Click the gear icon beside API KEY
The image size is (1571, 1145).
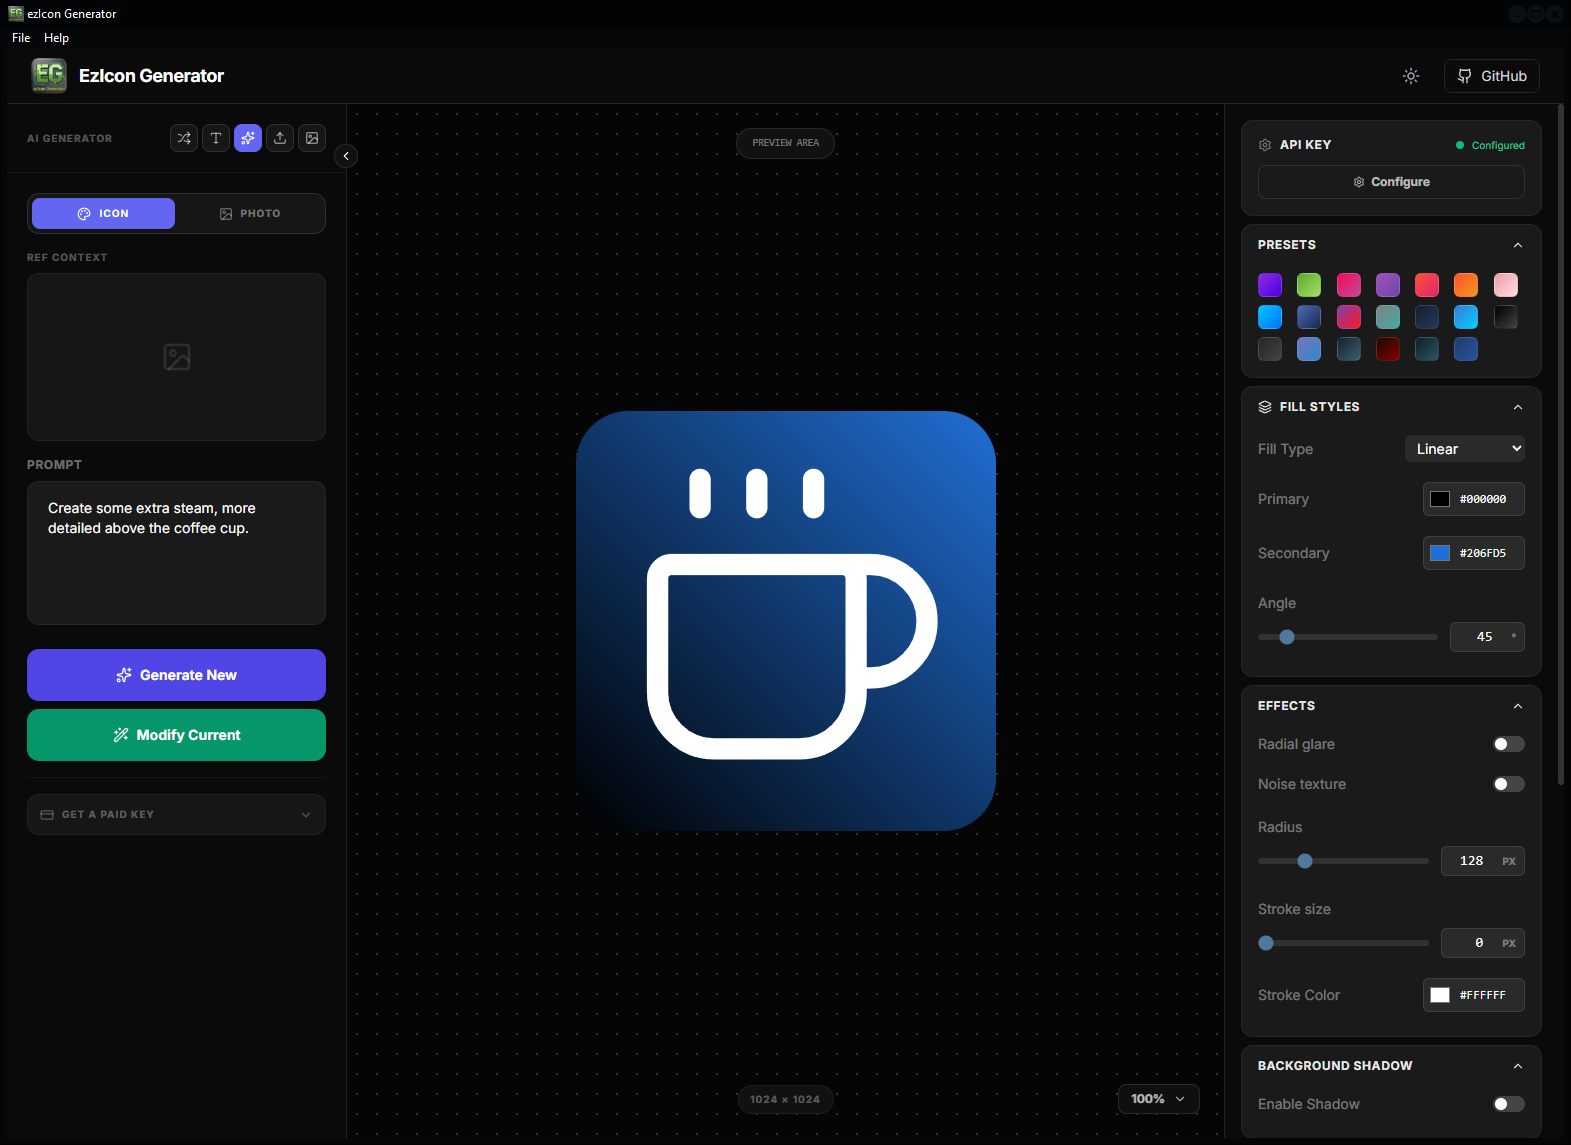tap(1265, 145)
